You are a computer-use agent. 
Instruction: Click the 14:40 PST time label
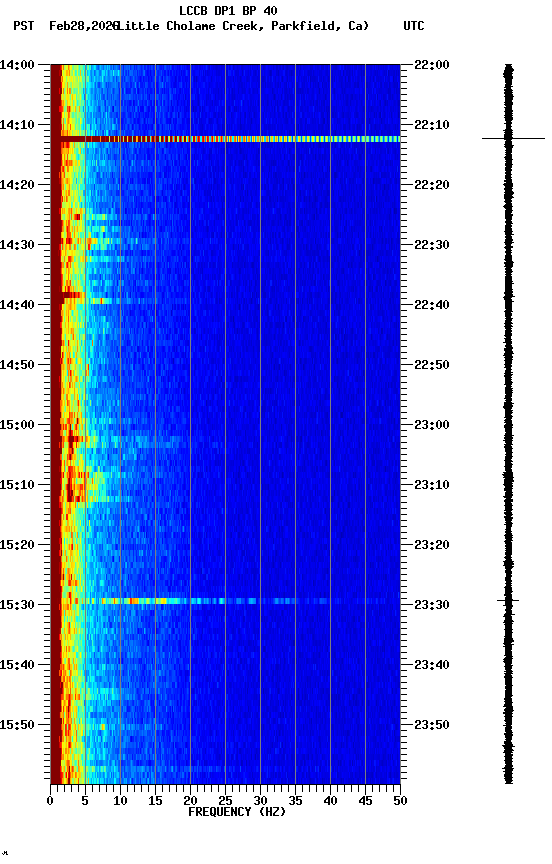17,305
